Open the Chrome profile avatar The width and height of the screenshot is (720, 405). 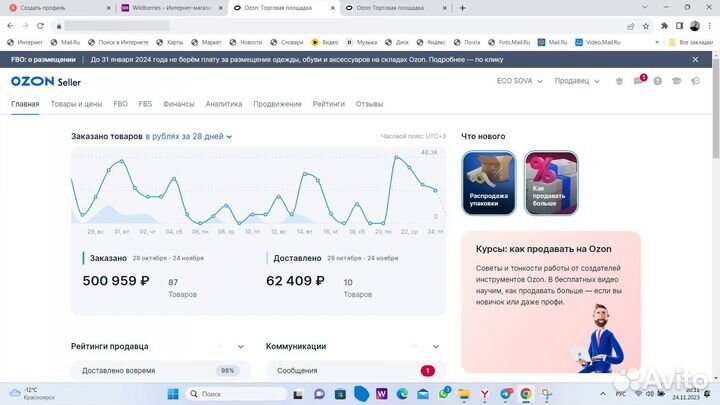(694, 26)
